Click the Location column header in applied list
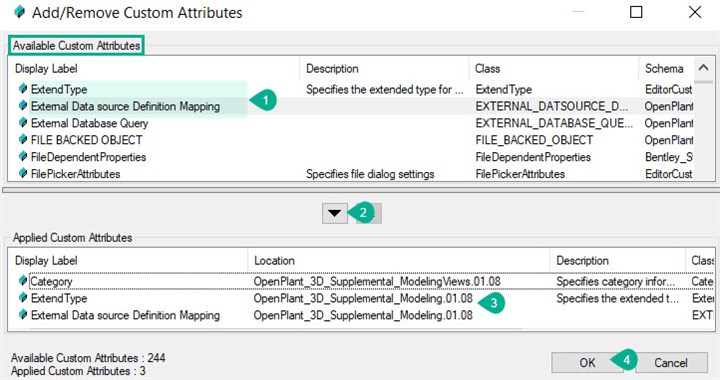The width and height of the screenshot is (720, 380). click(x=274, y=261)
